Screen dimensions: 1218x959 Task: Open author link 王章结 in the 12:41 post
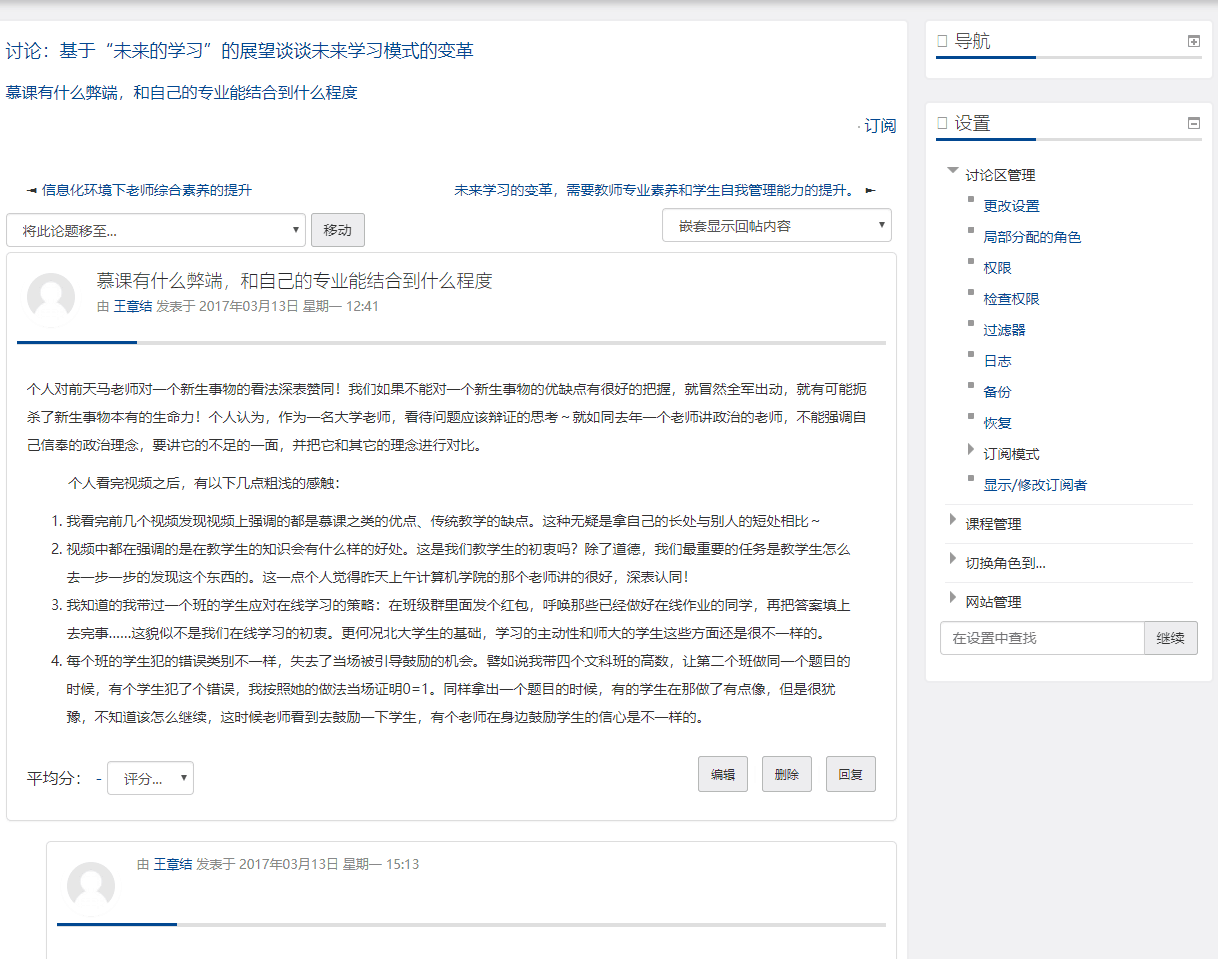pos(132,306)
